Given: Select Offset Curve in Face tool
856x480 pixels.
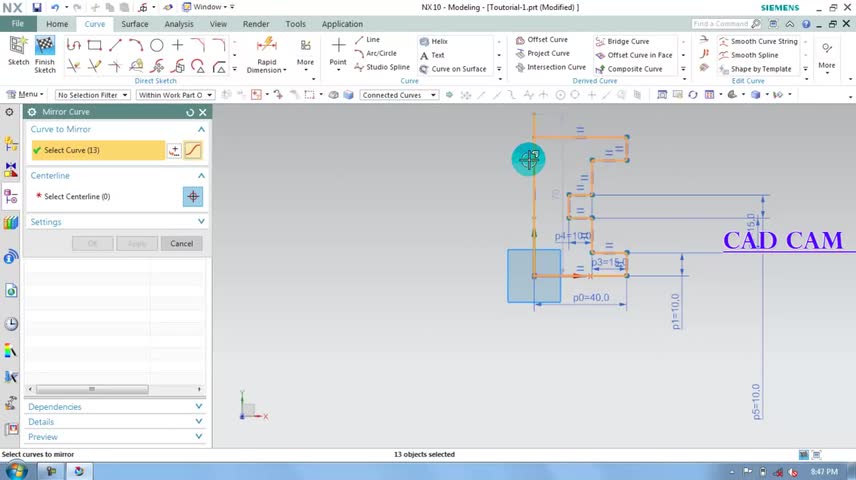Looking at the screenshot, I should (x=634, y=55).
